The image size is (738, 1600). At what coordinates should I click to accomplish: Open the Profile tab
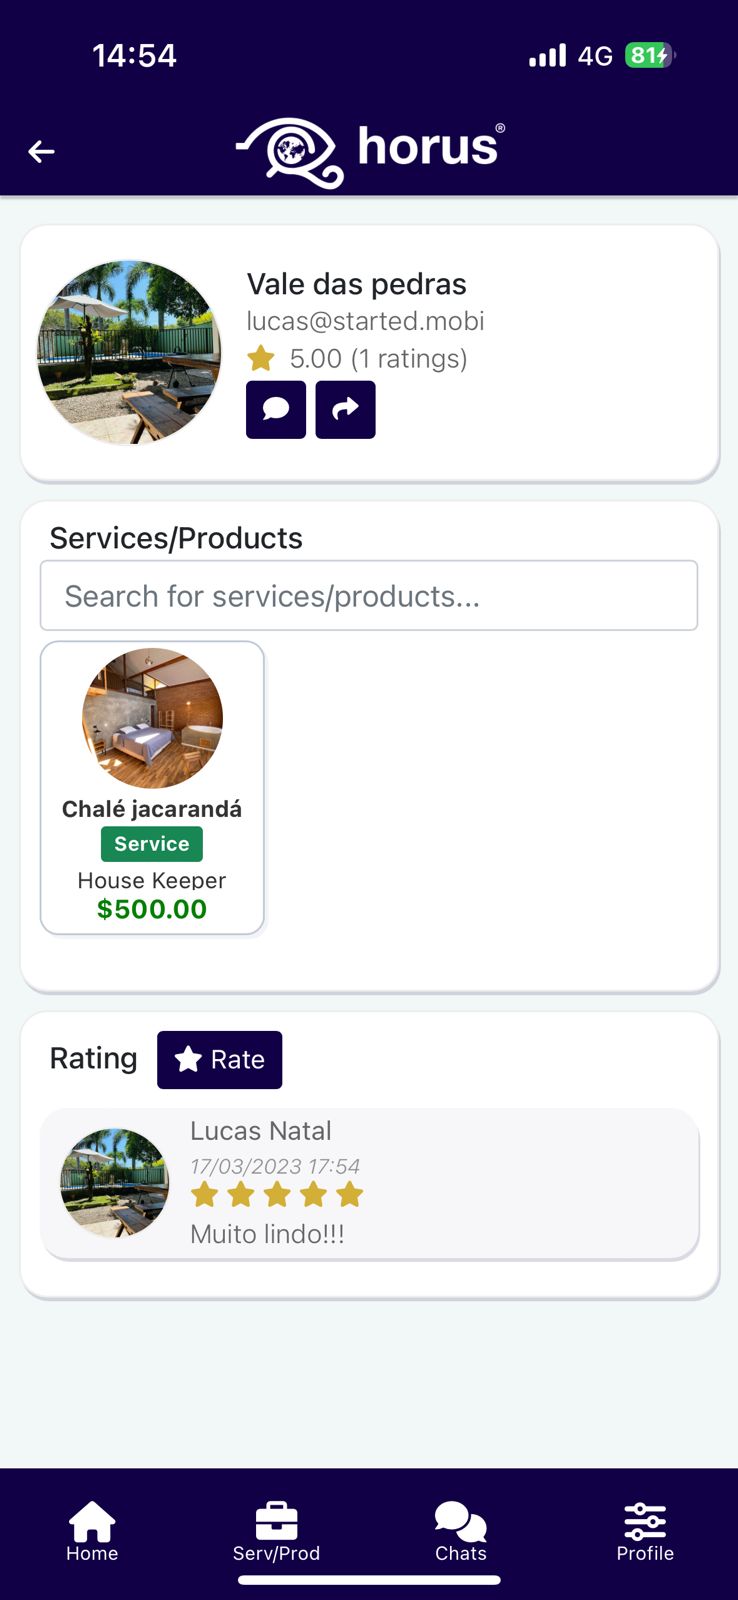pos(645,1531)
